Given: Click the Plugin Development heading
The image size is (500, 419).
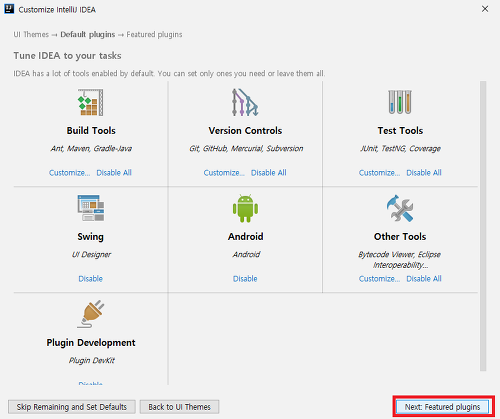Looking at the screenshot, I should pyautogui.click(x=91, y=343).
